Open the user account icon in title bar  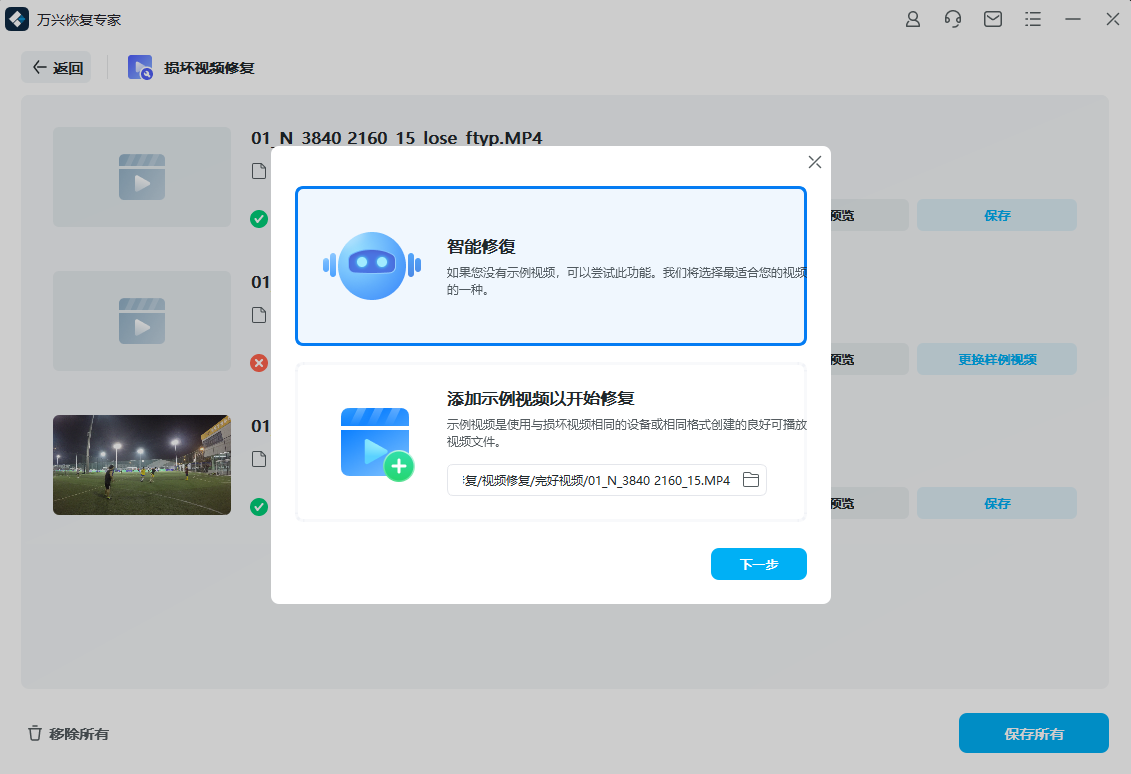[912, 18]
